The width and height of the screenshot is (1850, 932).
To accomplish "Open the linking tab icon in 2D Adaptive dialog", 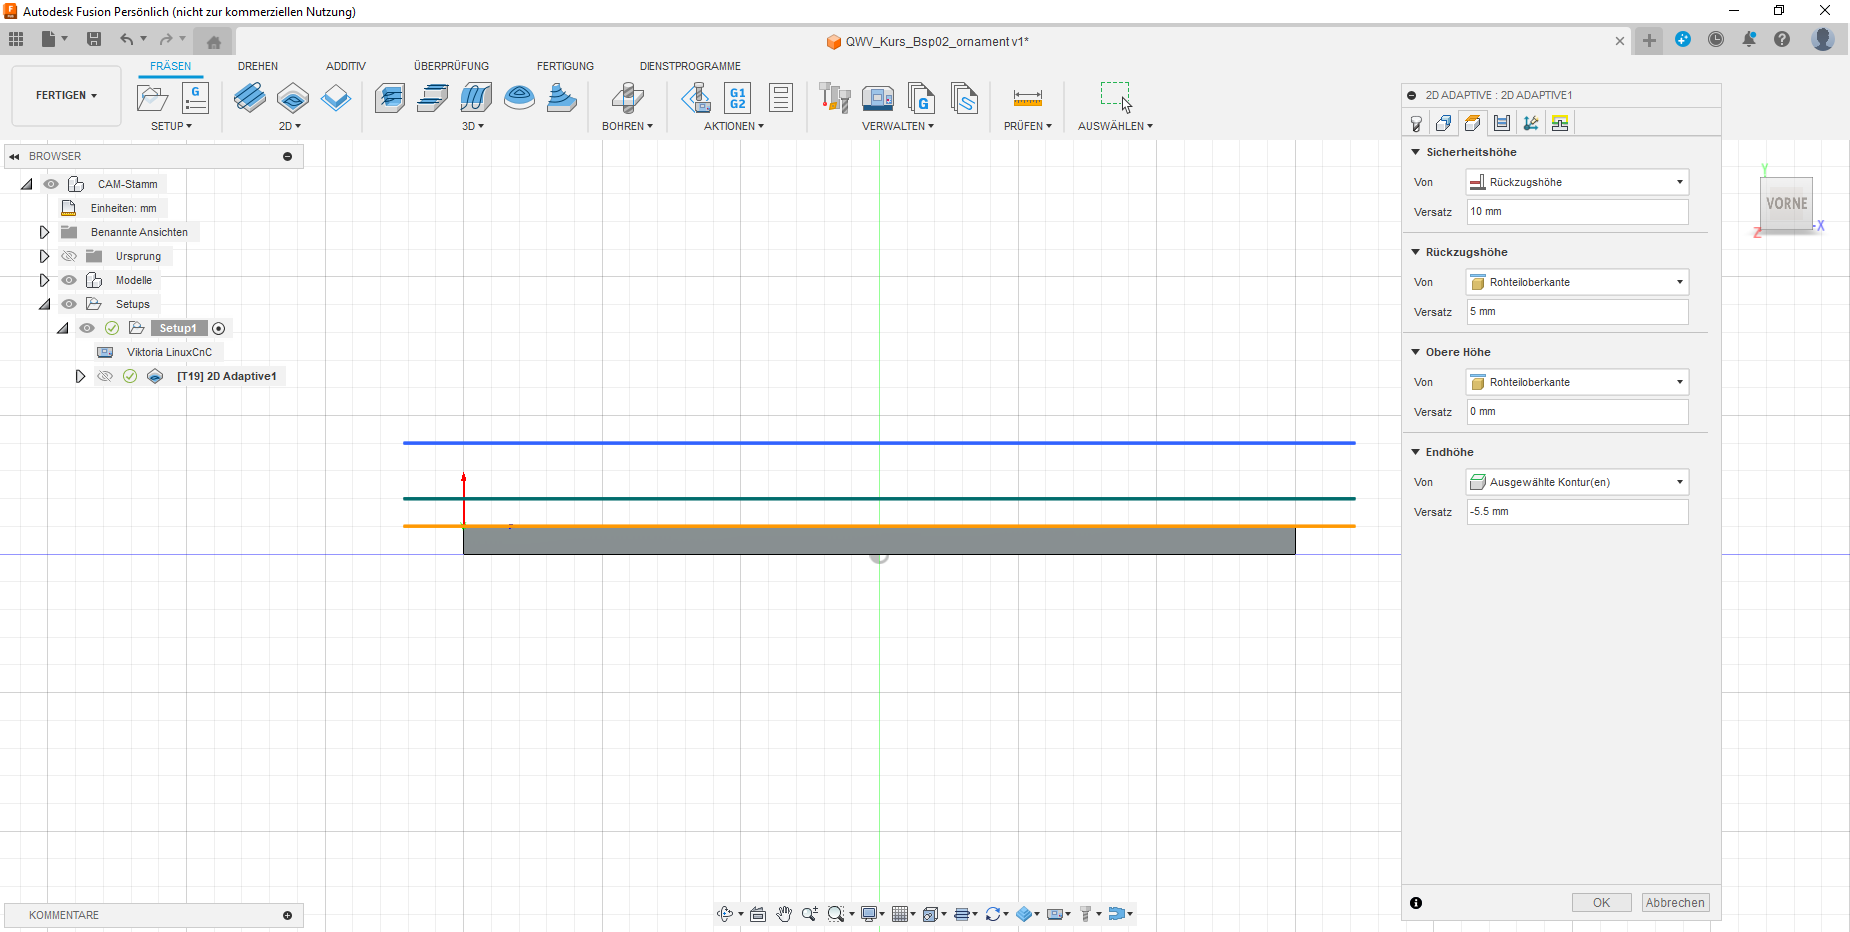I will [1560, 123].
